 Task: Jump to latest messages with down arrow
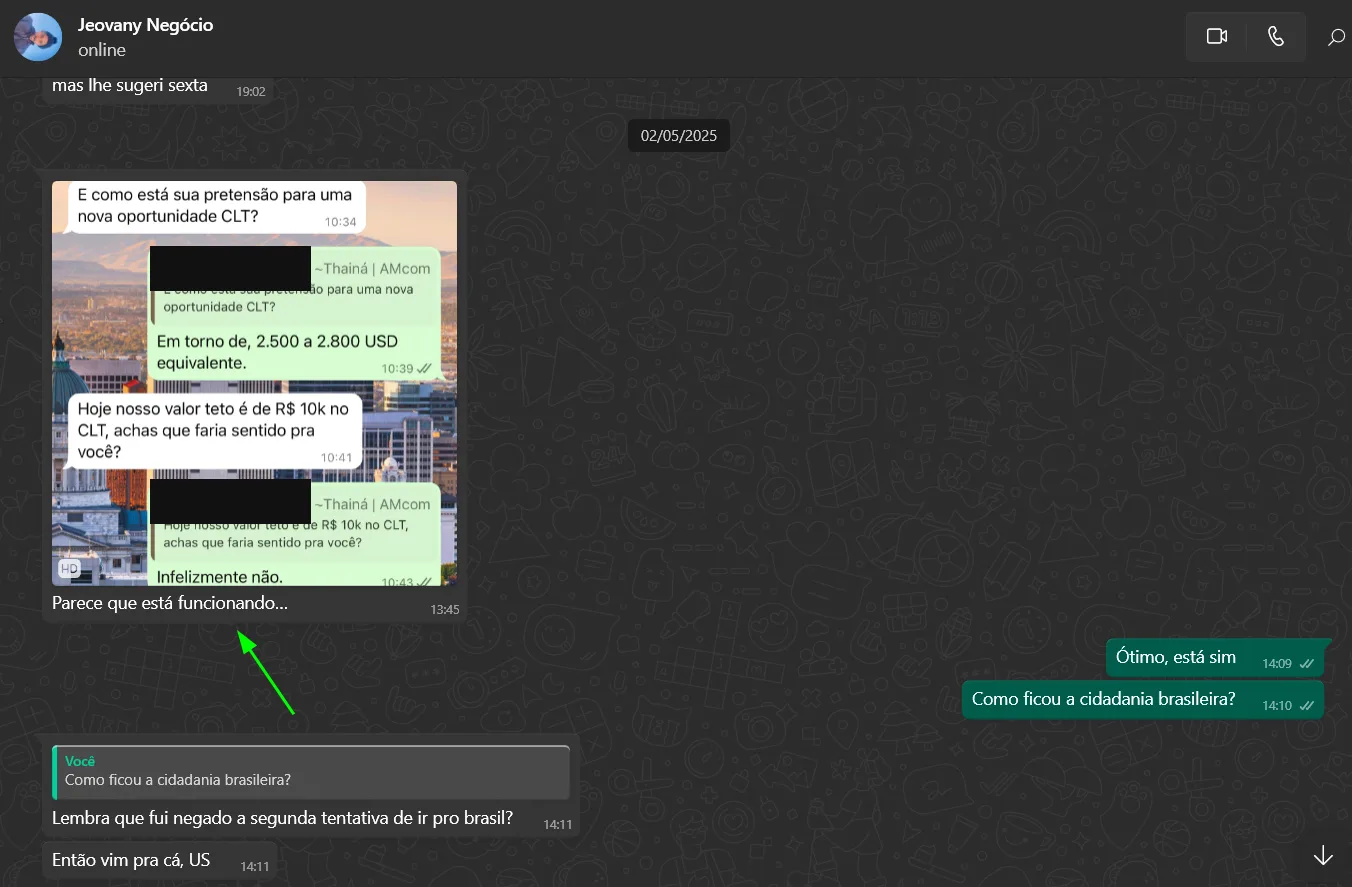click(1322, 856)
